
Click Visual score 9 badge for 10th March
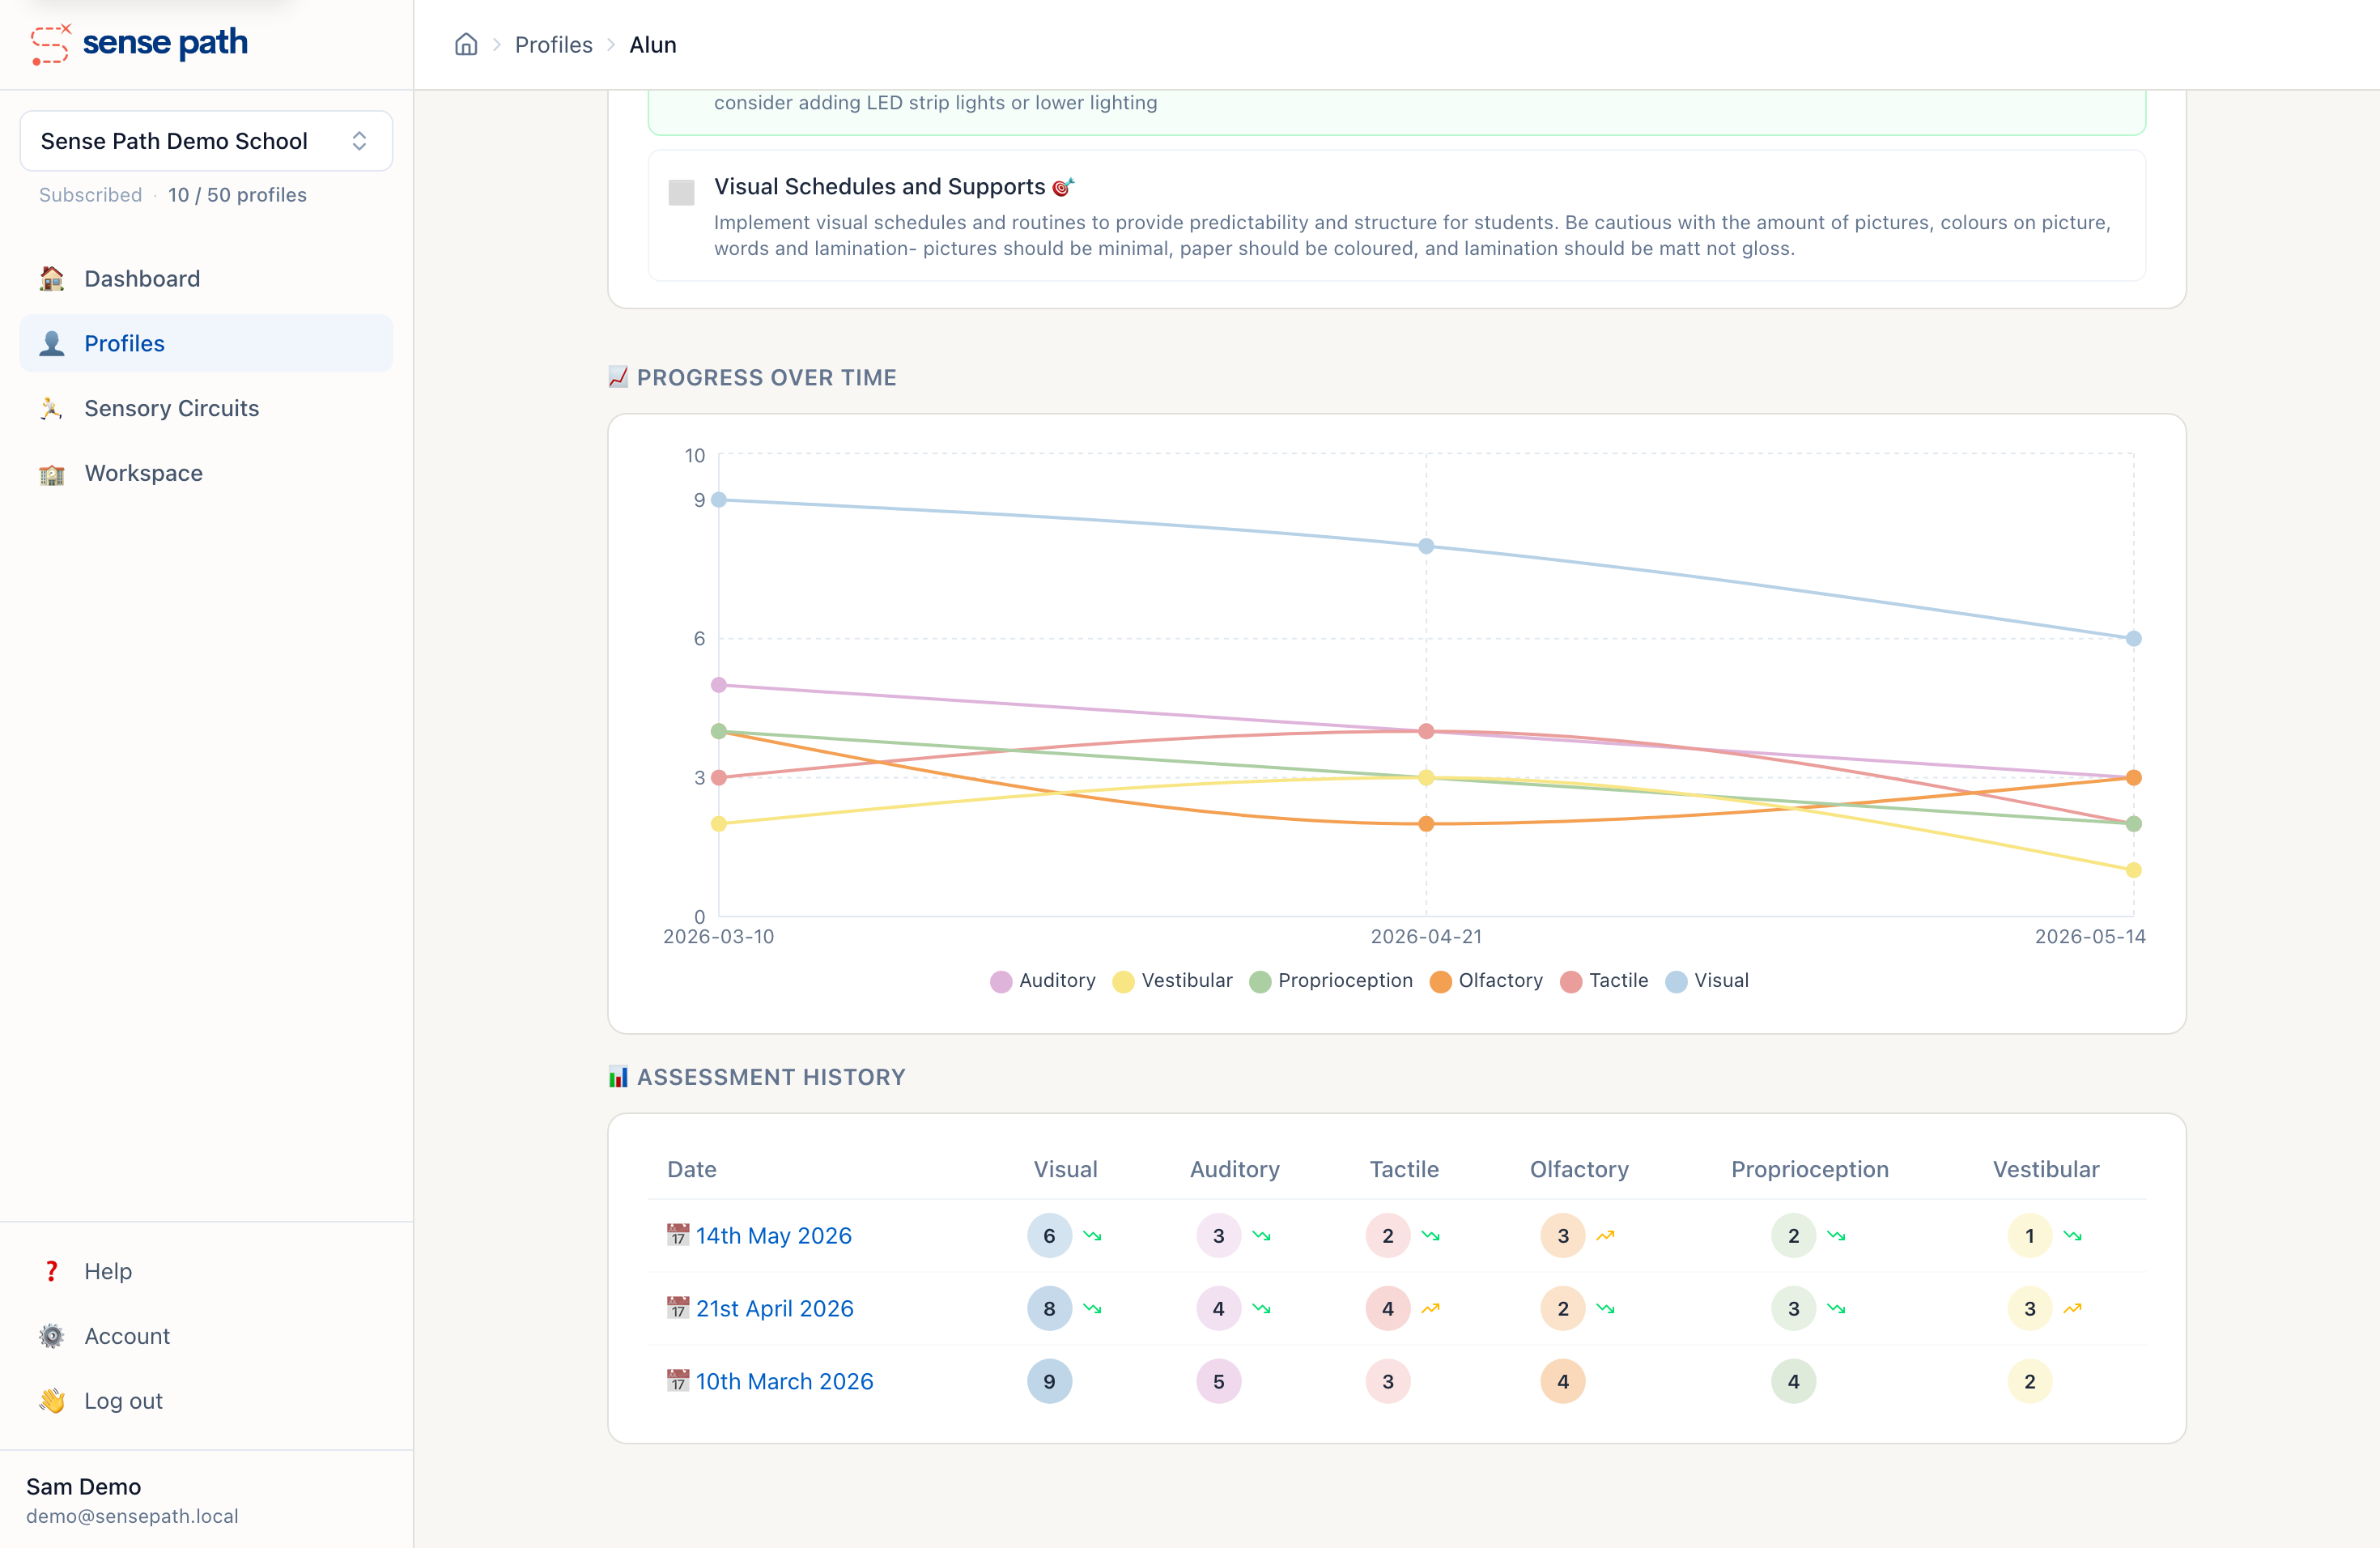1050,1382
